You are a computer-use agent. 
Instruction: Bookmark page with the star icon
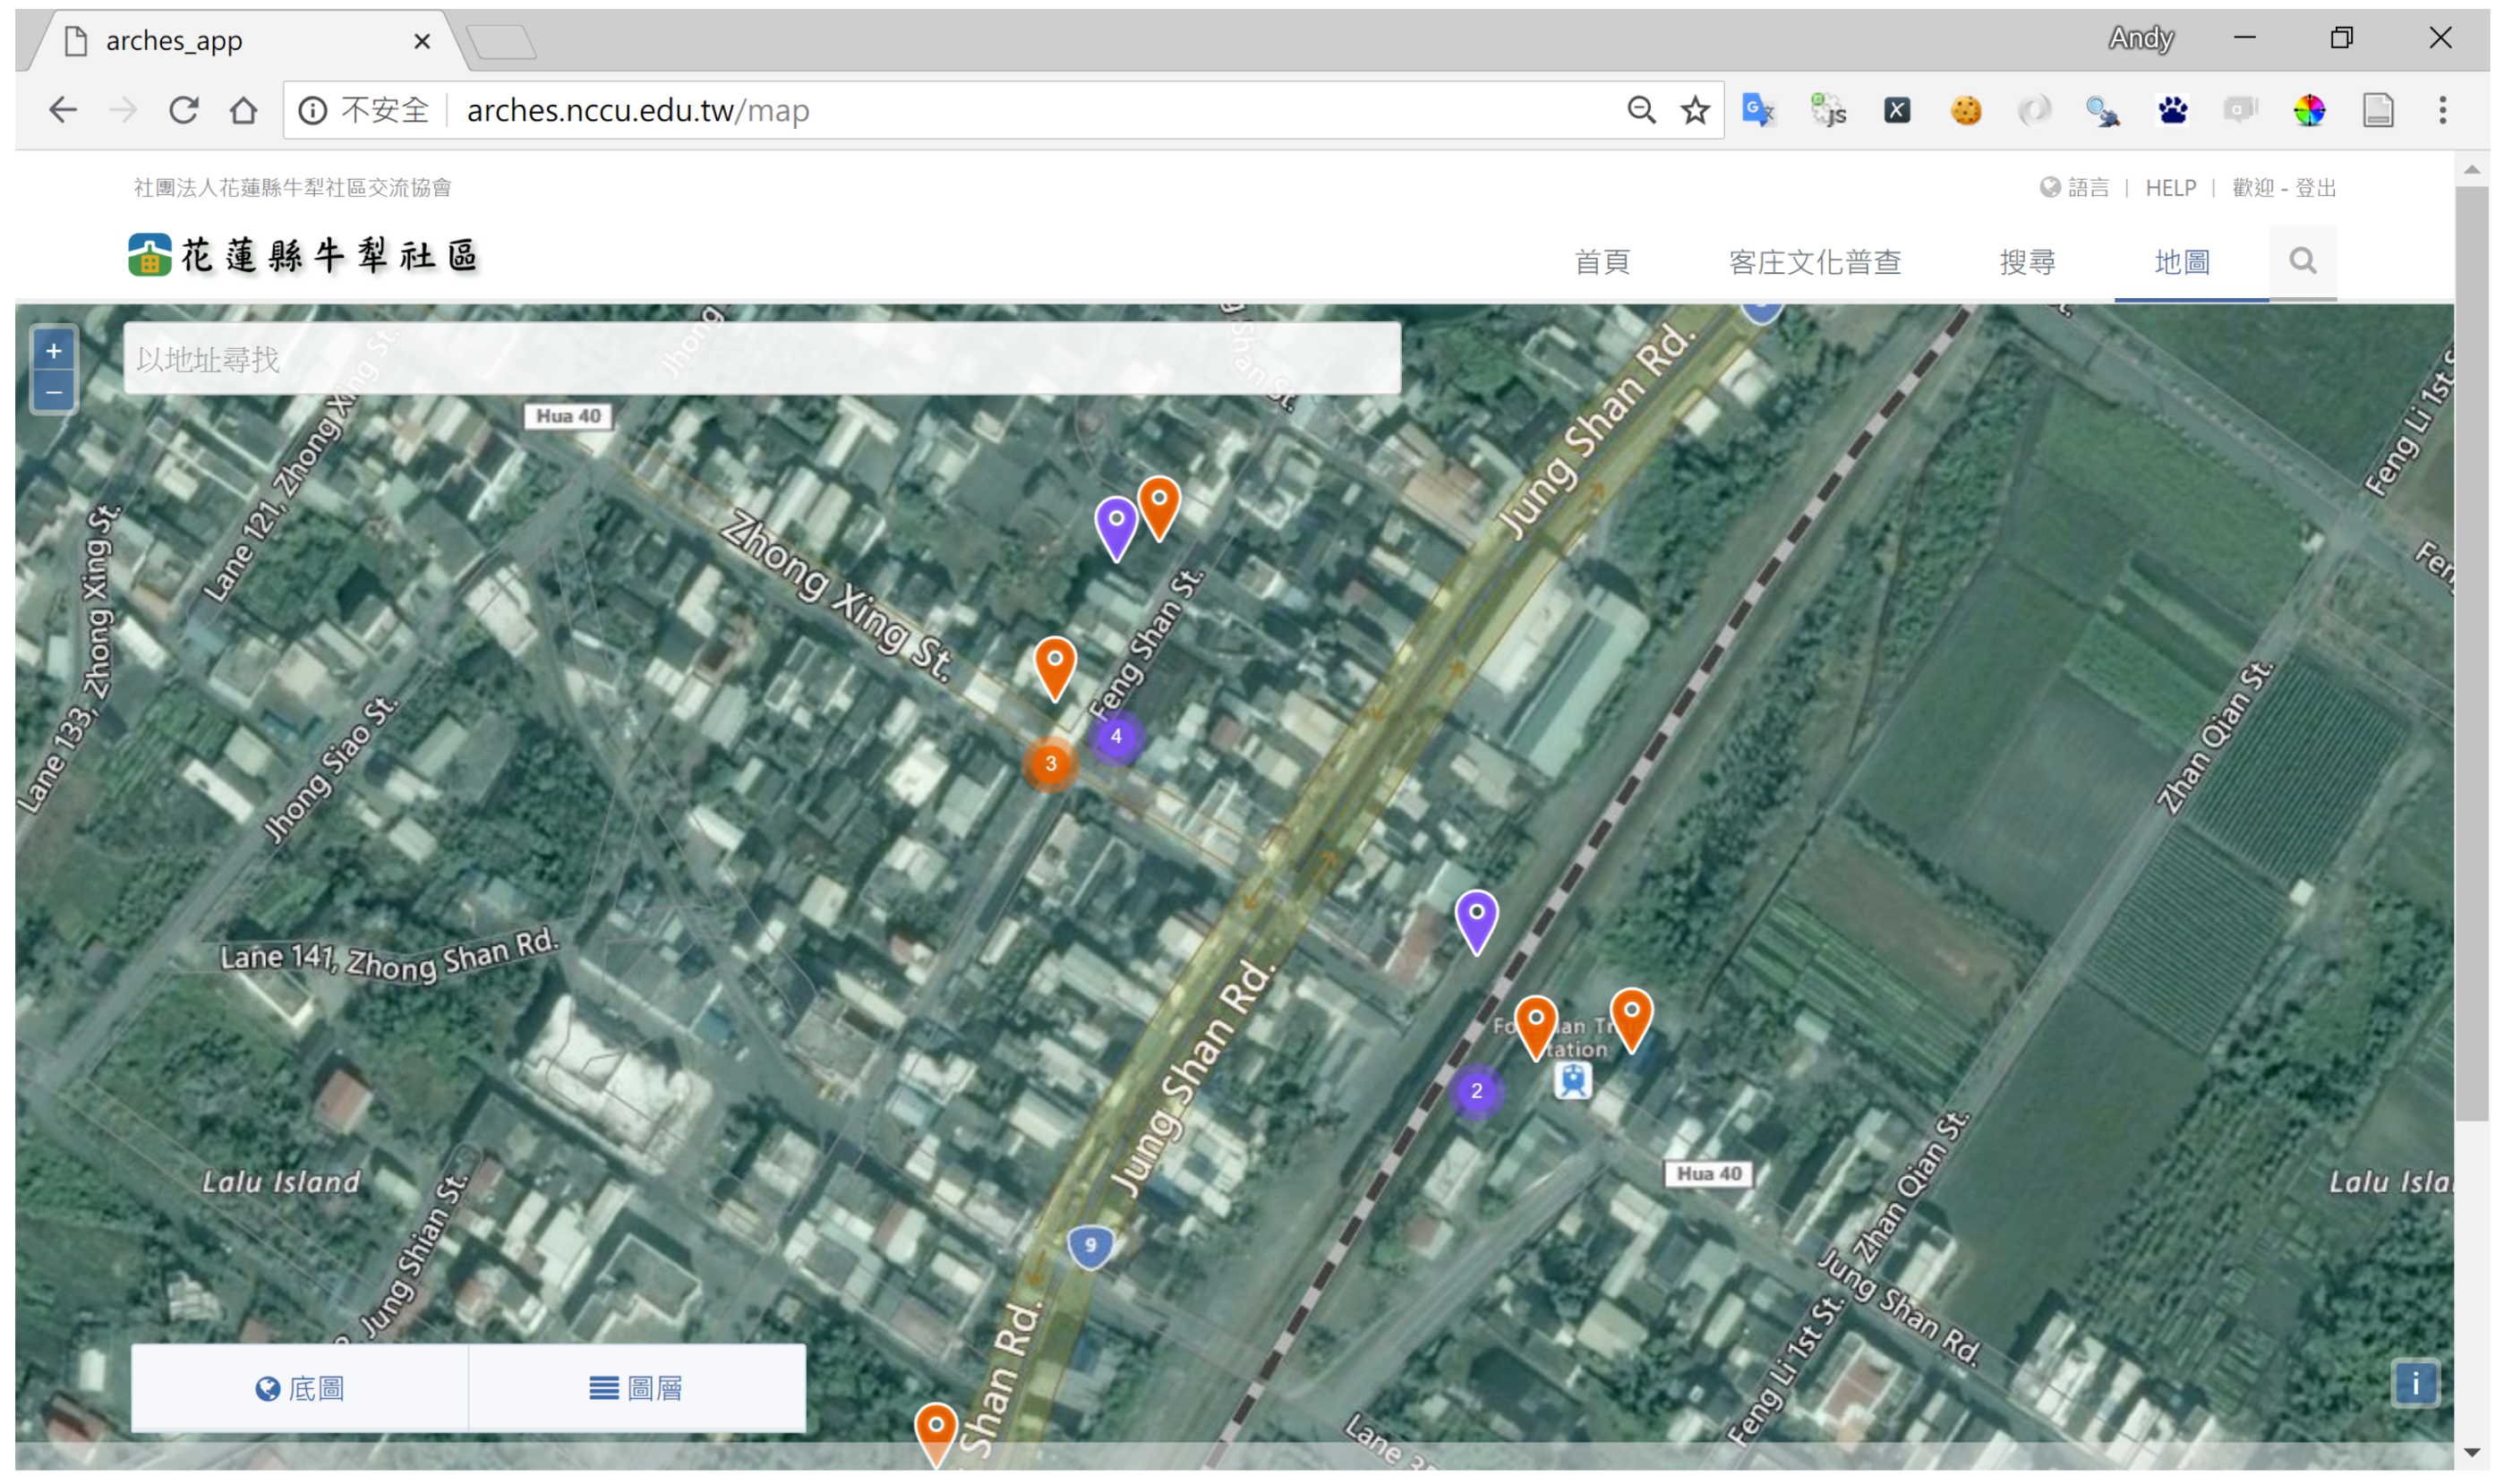coord(1694,110)
